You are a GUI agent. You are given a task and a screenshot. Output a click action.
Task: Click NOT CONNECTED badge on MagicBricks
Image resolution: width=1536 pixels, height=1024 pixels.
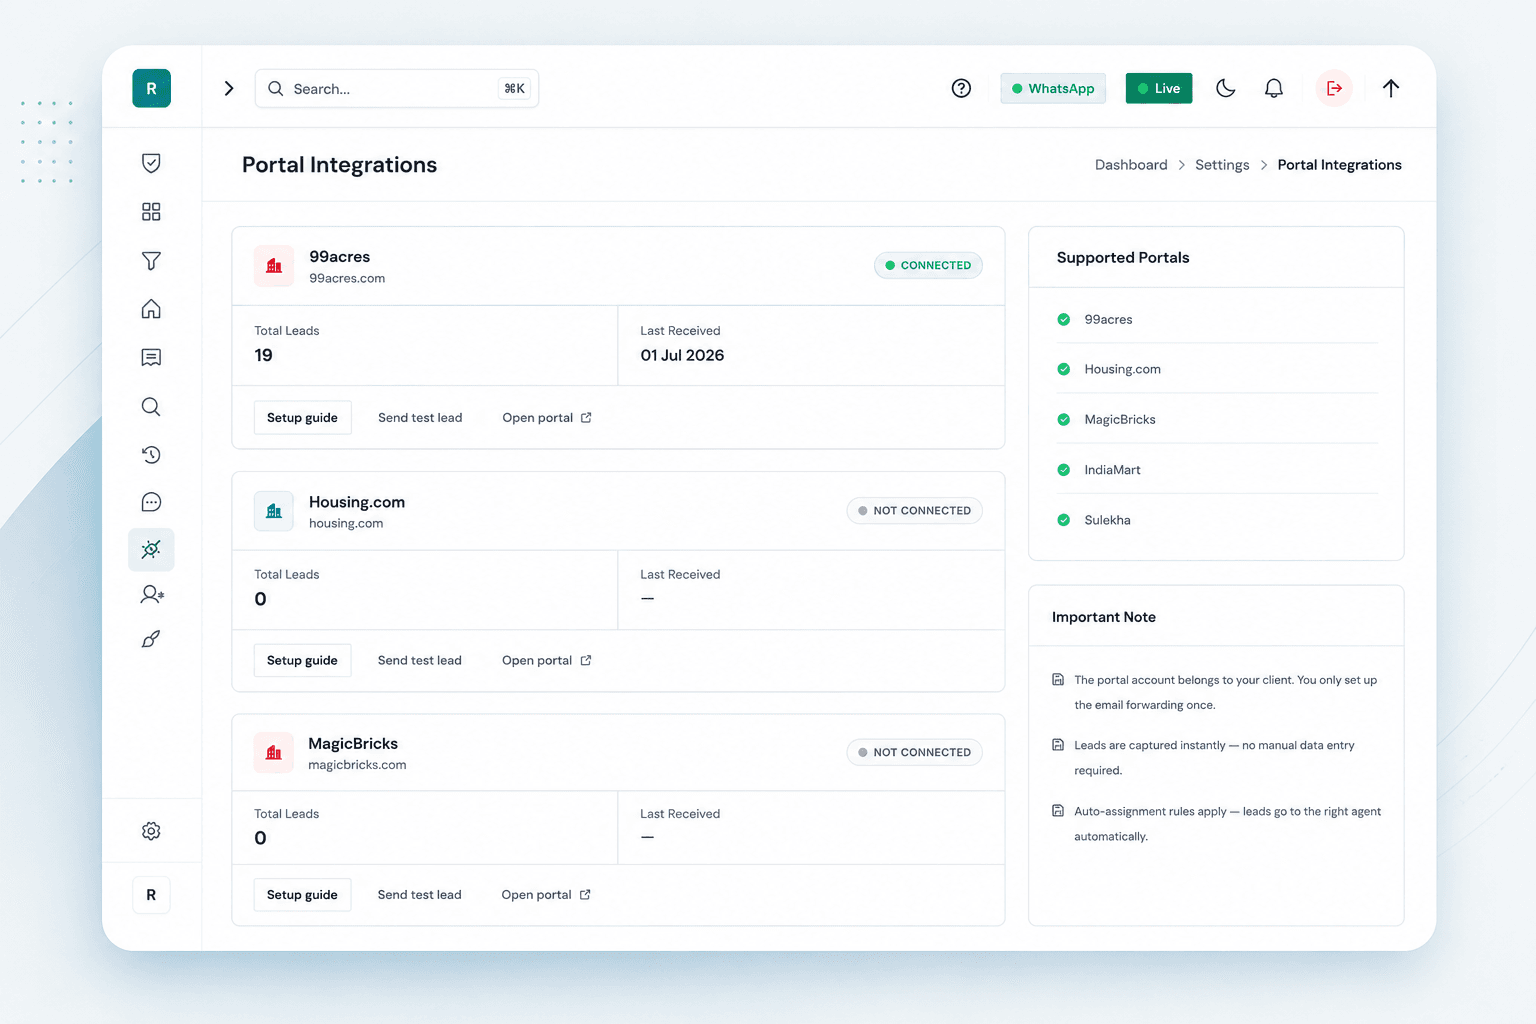click(915, 752)
